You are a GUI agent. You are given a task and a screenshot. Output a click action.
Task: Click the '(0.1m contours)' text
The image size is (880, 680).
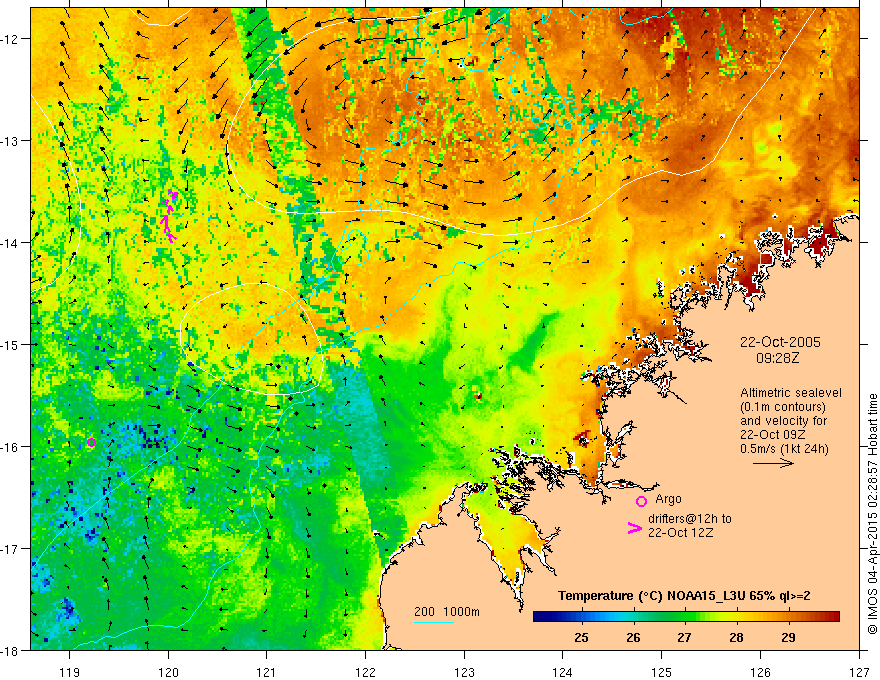coord(782,407)
